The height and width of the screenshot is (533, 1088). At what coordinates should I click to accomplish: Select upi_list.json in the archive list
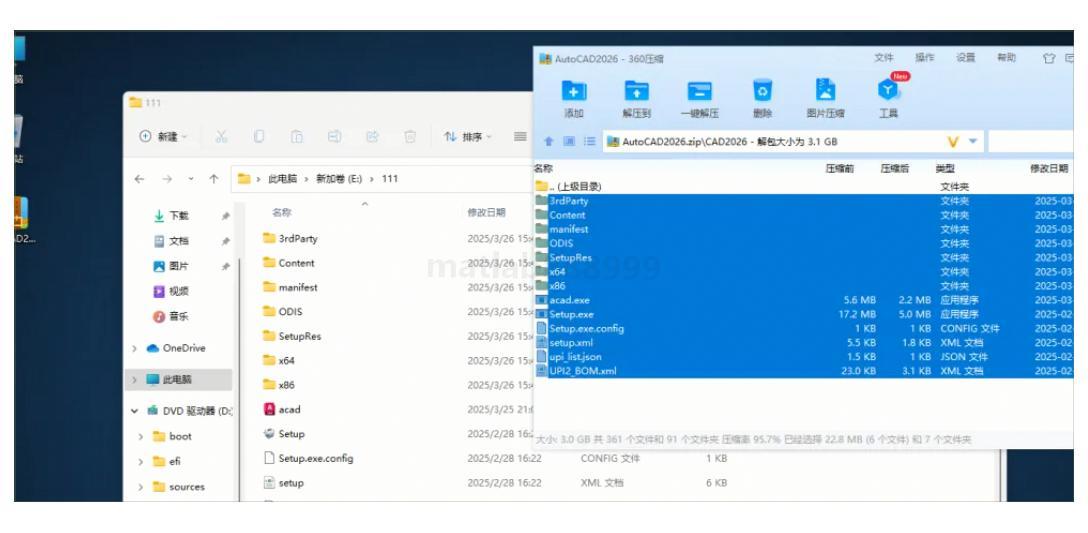(804, 357)
